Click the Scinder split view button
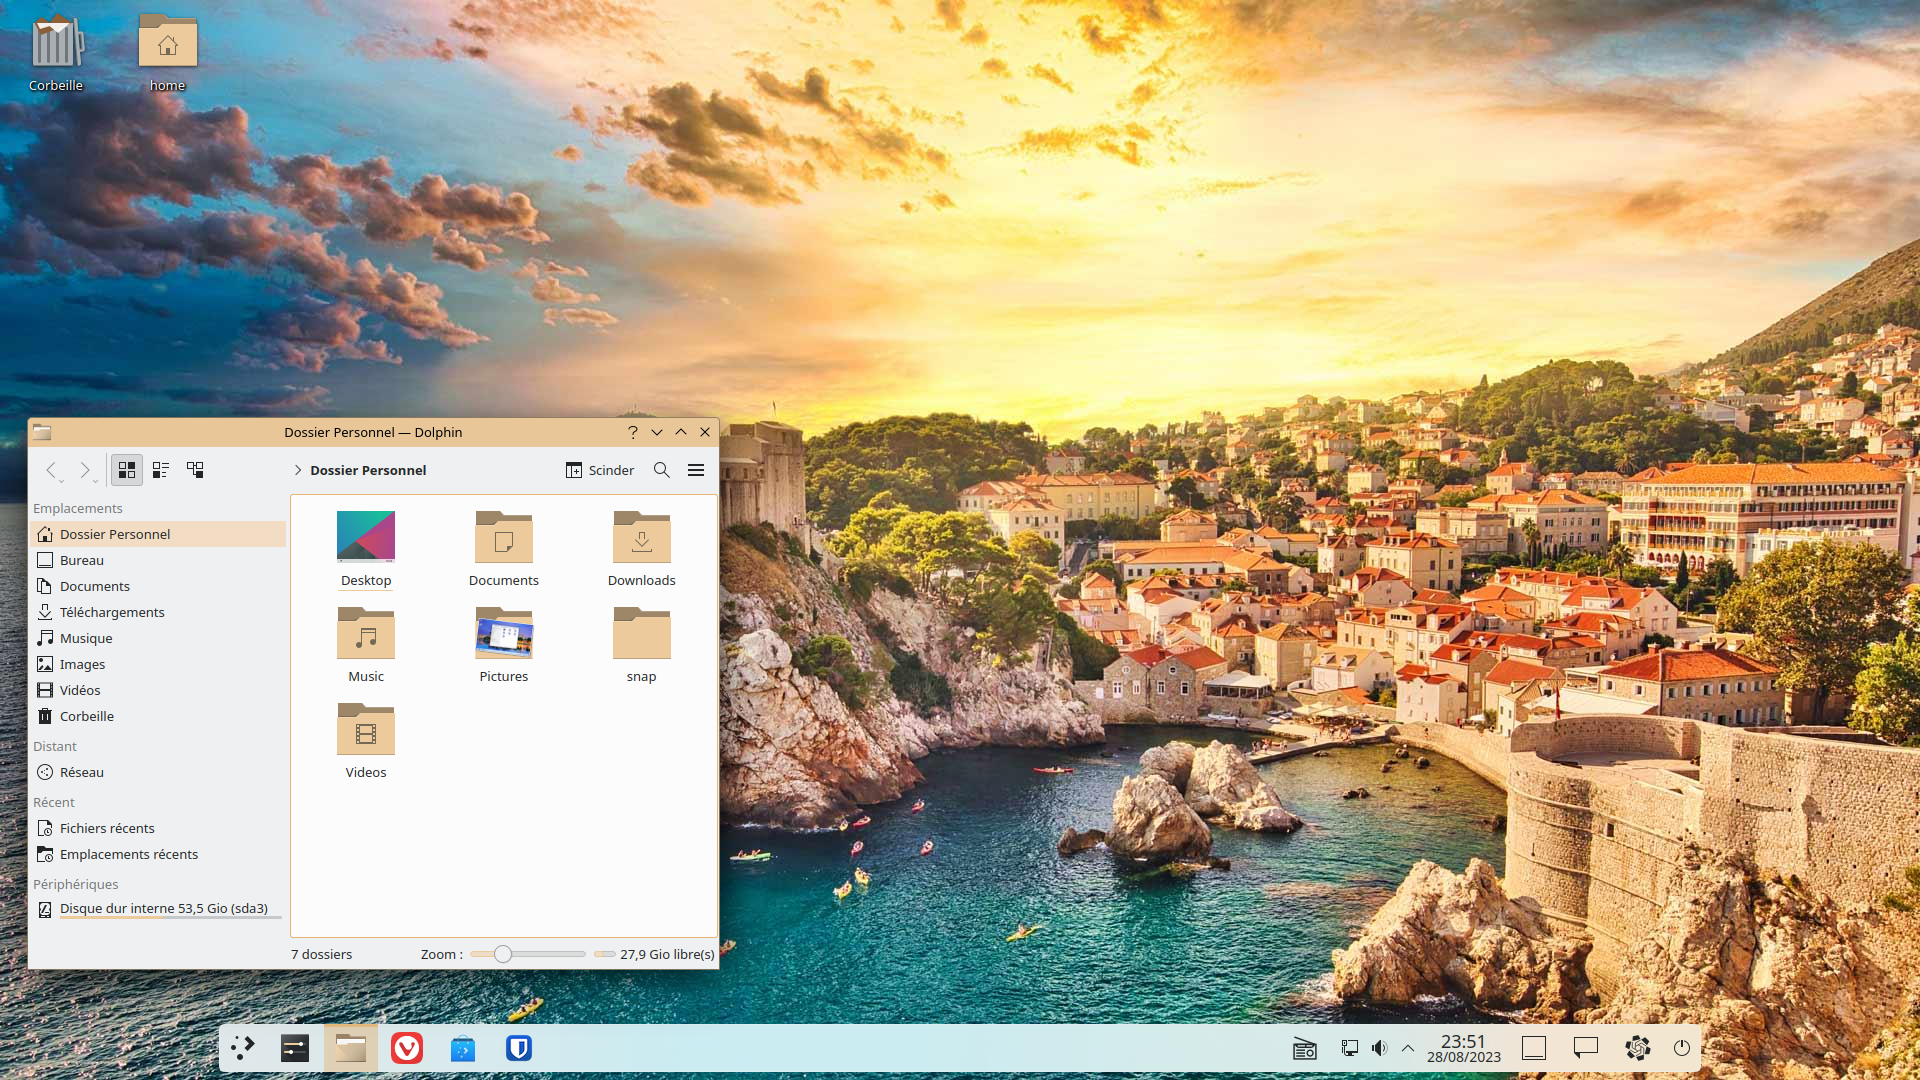Screen dimensions: 1920x1080 tap(600, 470)
